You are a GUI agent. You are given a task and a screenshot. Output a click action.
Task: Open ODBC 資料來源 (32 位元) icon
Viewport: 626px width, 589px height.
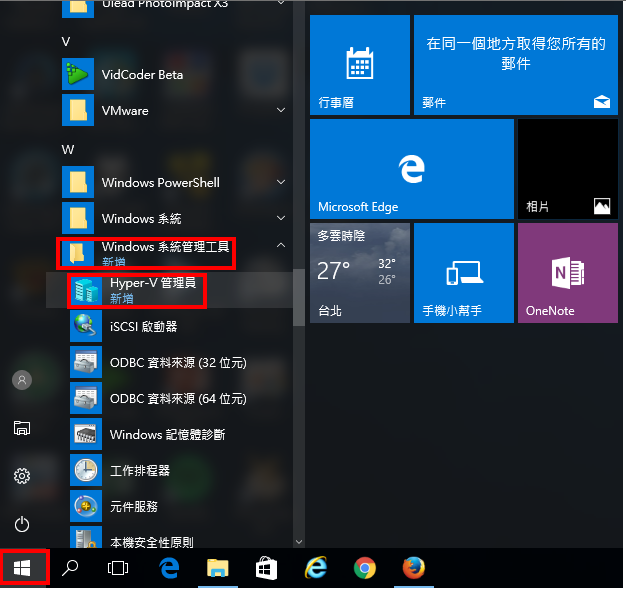click(86, 362)
